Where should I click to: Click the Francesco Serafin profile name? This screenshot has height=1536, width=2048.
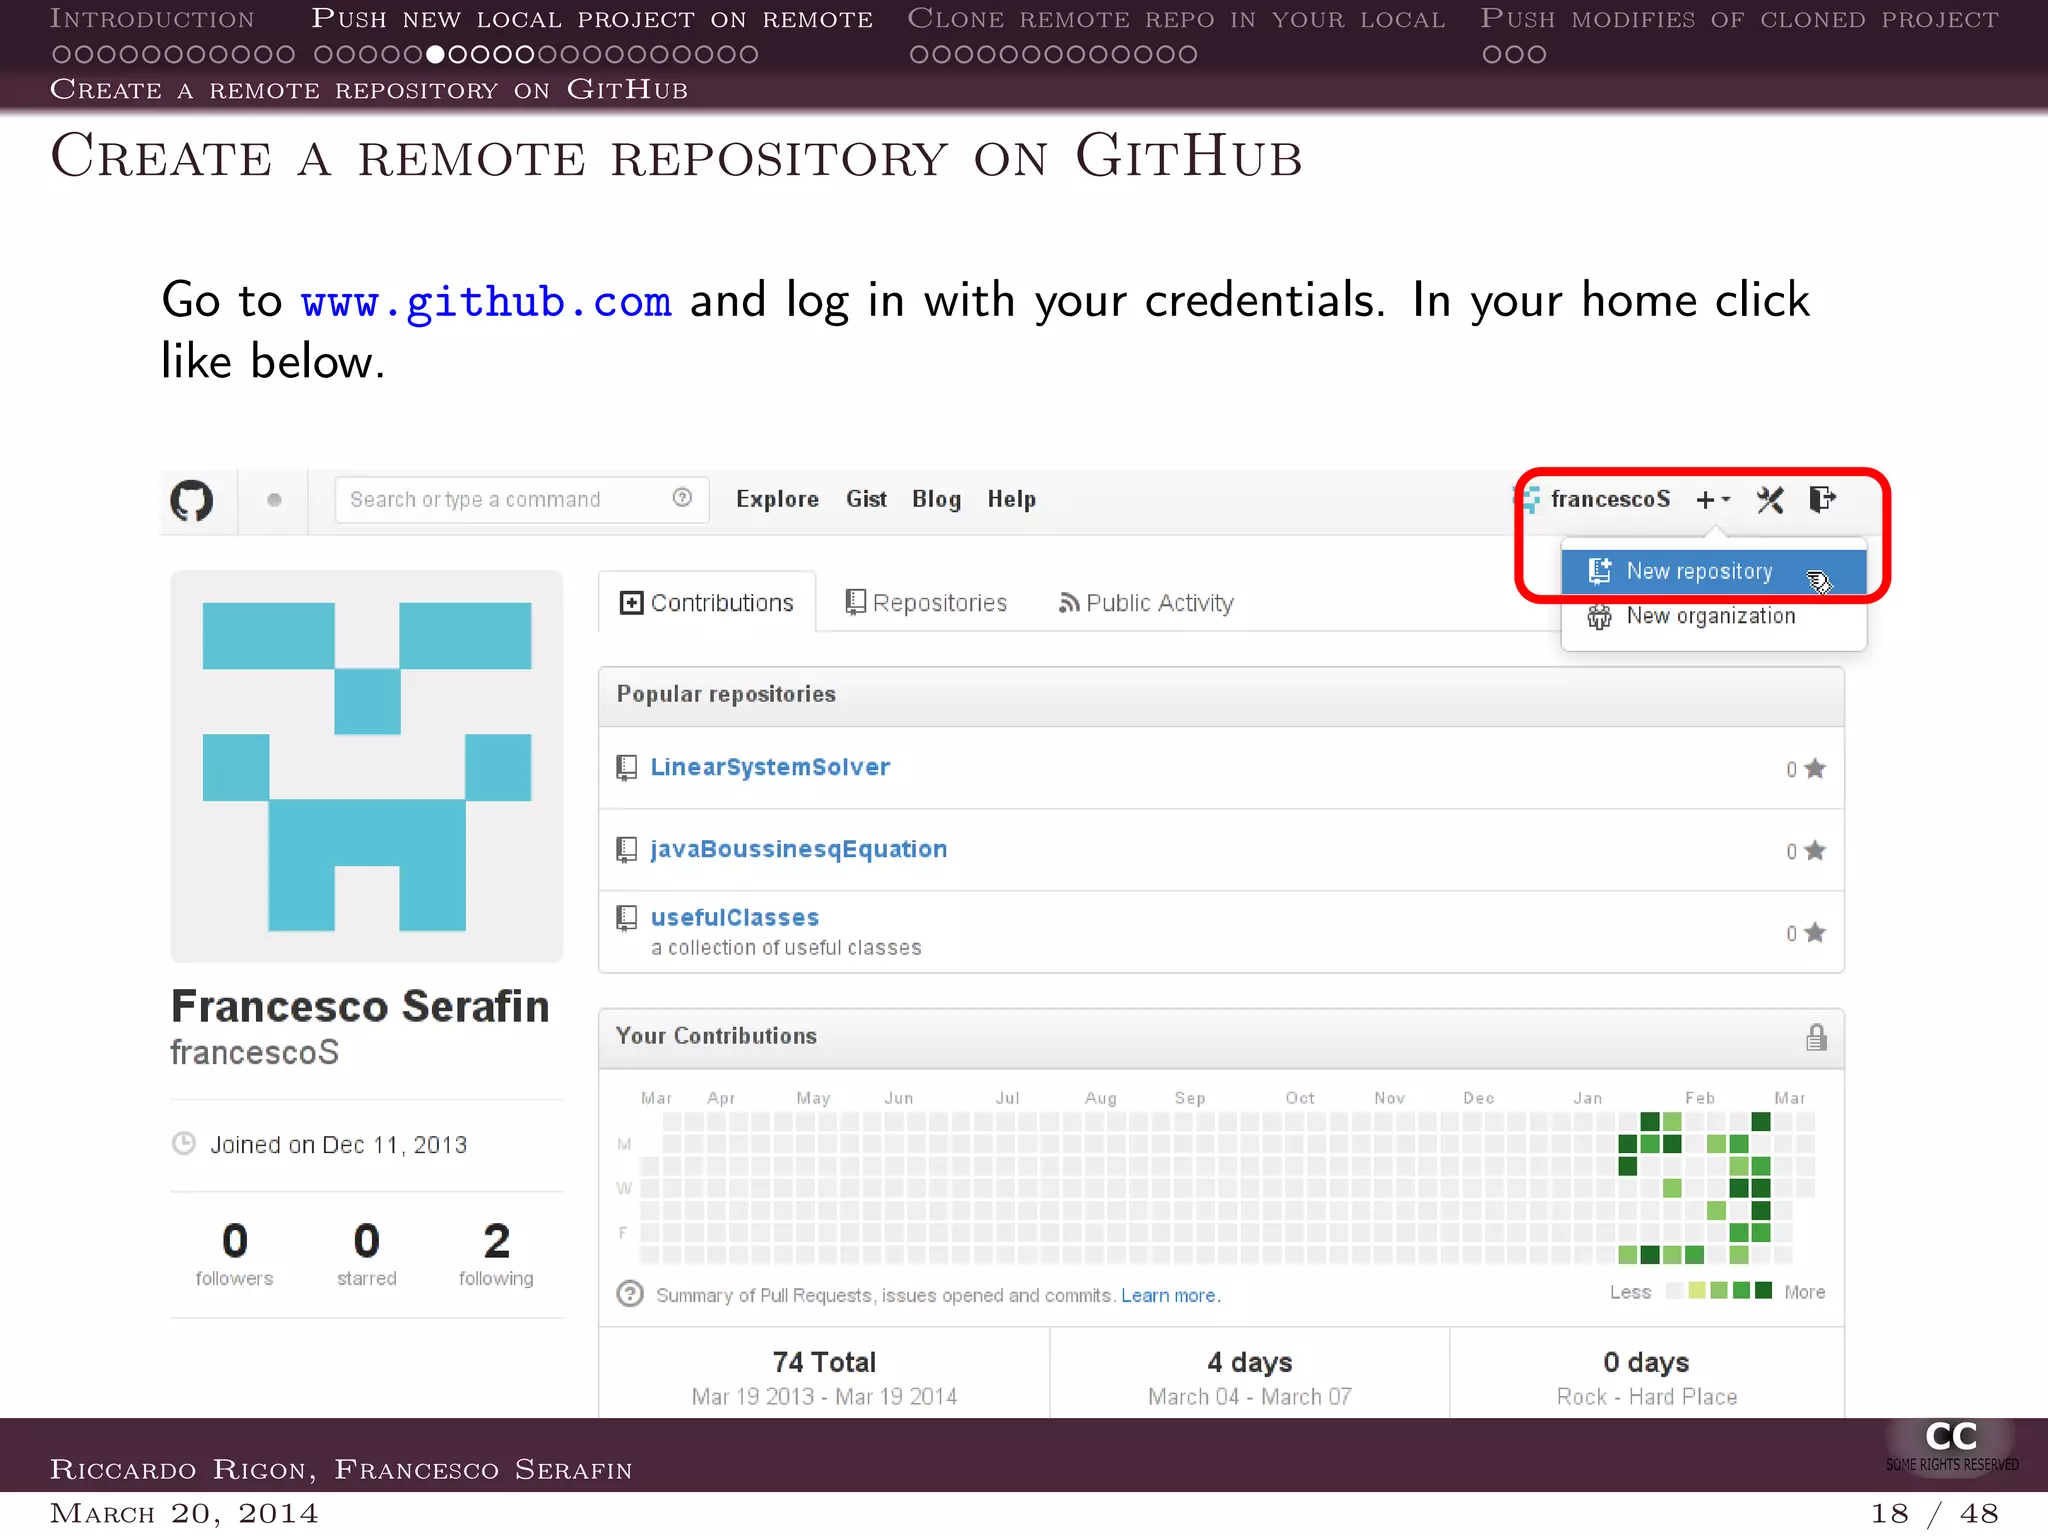point(360,1006)
